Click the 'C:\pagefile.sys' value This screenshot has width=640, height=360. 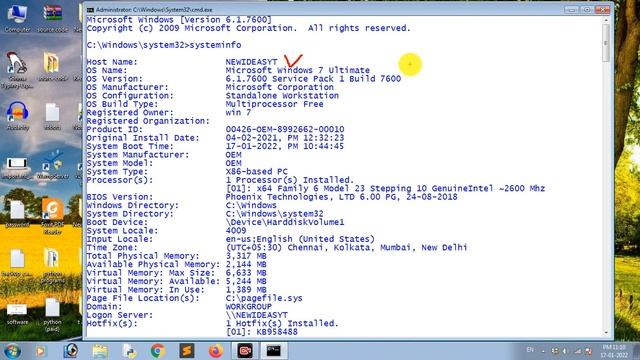pos(264,298)
